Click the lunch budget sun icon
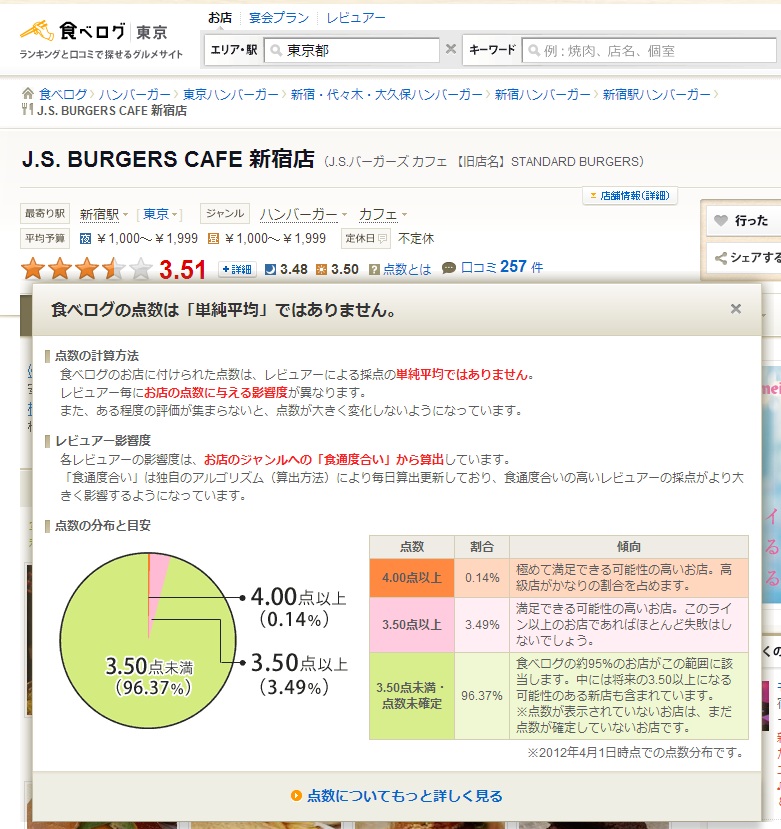The height and width of the screenshot is (829, 781). [x=213, y=238]
